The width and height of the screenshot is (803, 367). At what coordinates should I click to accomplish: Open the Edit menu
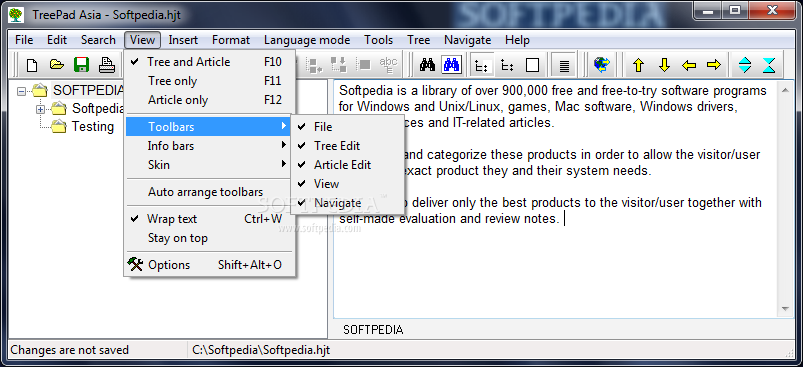pyautogui.click(x=57, y=40)
